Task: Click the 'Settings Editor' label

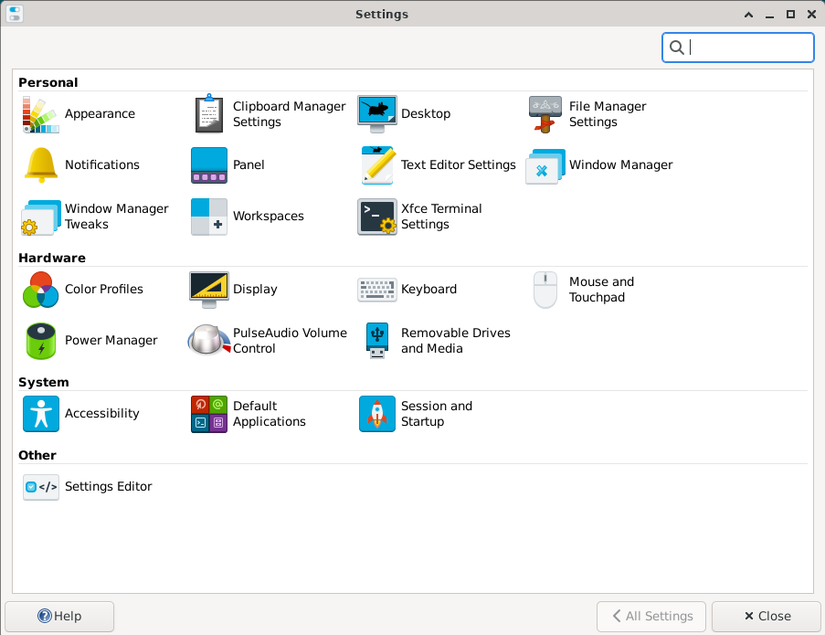Action: (108, 487)
